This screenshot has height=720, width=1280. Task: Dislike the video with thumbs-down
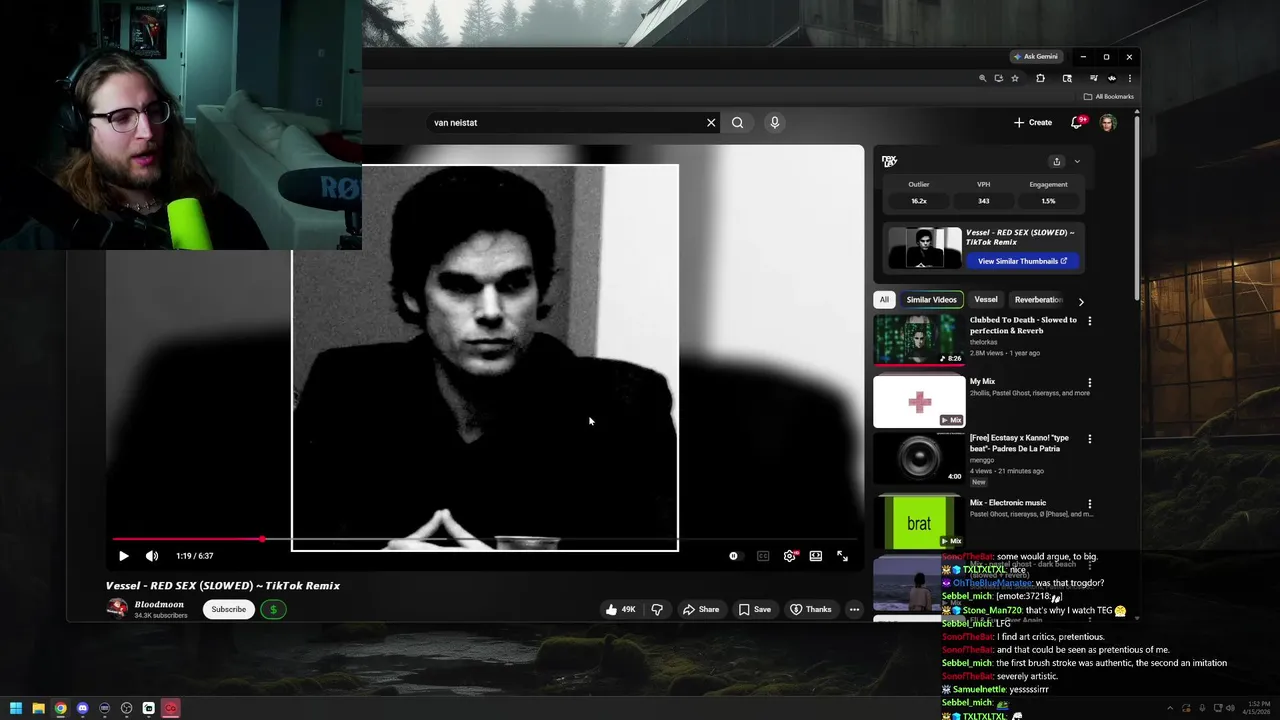click(657, 609)
